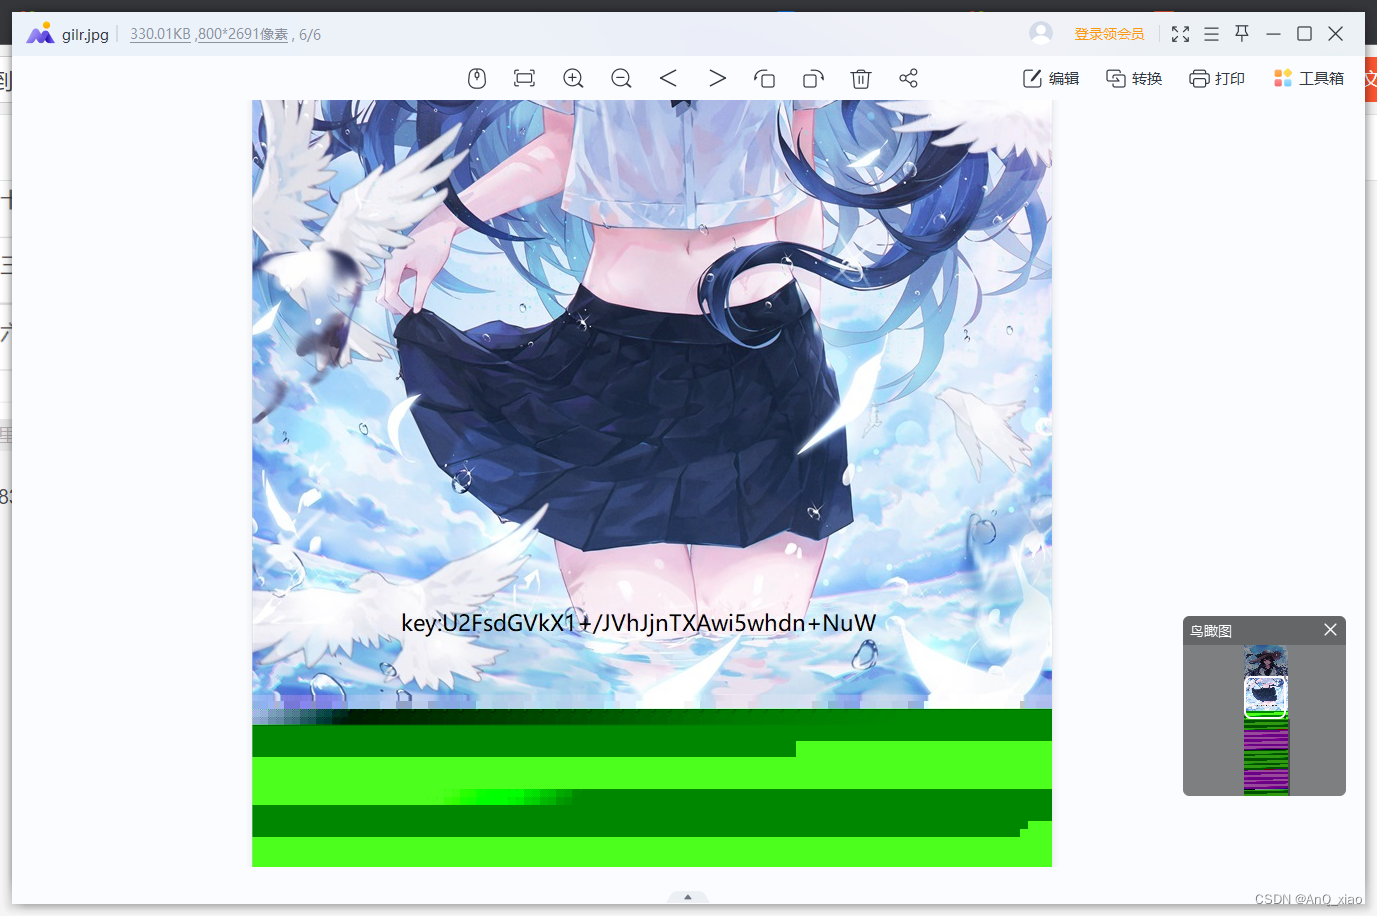Click the key text in the image
The image size is (1377, 916).
639,623
